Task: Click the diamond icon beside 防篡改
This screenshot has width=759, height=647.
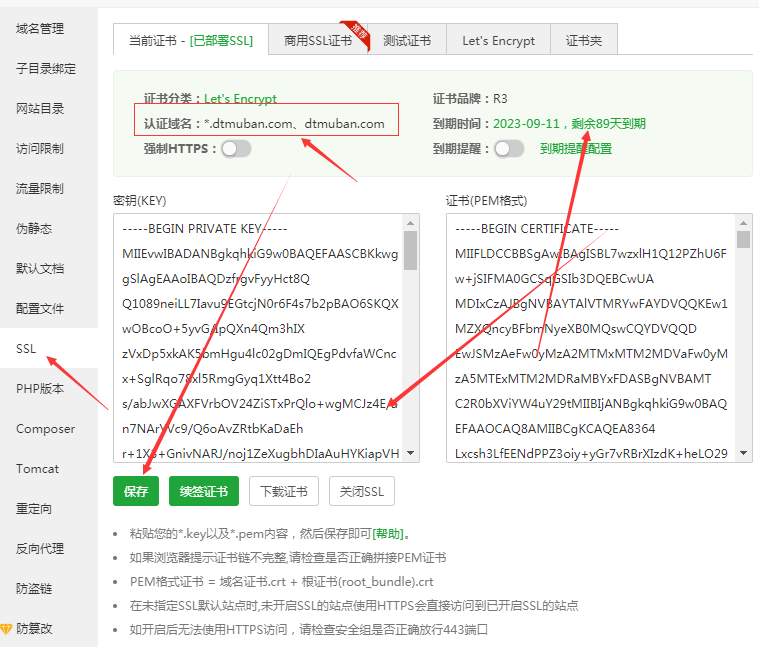Action: (x=6, y=629)
